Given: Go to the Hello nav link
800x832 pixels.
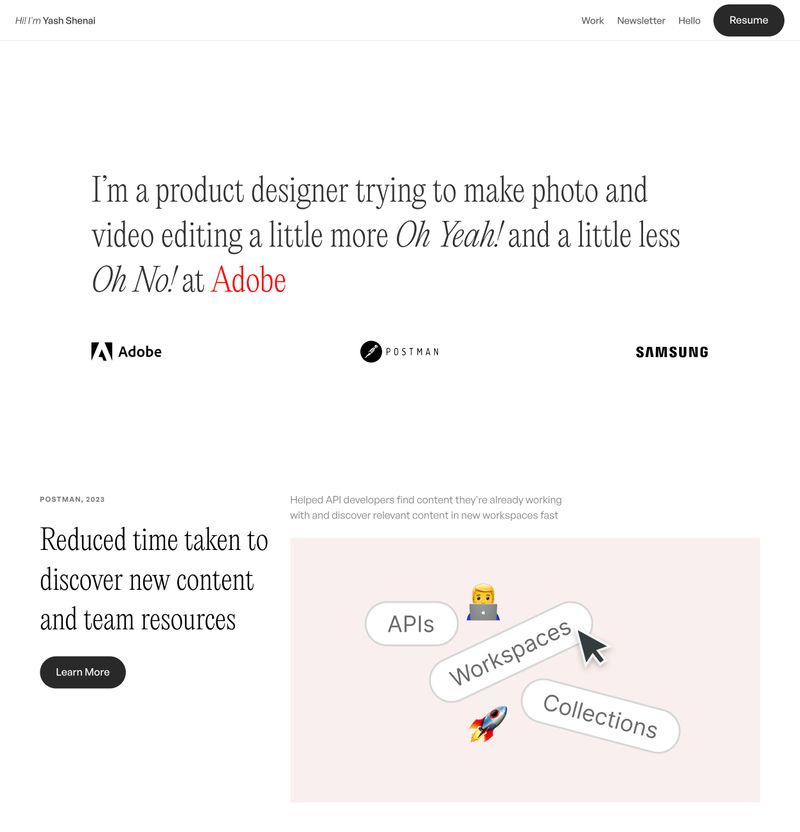Looking at the screenshot, I should click(x=689, y=21).
